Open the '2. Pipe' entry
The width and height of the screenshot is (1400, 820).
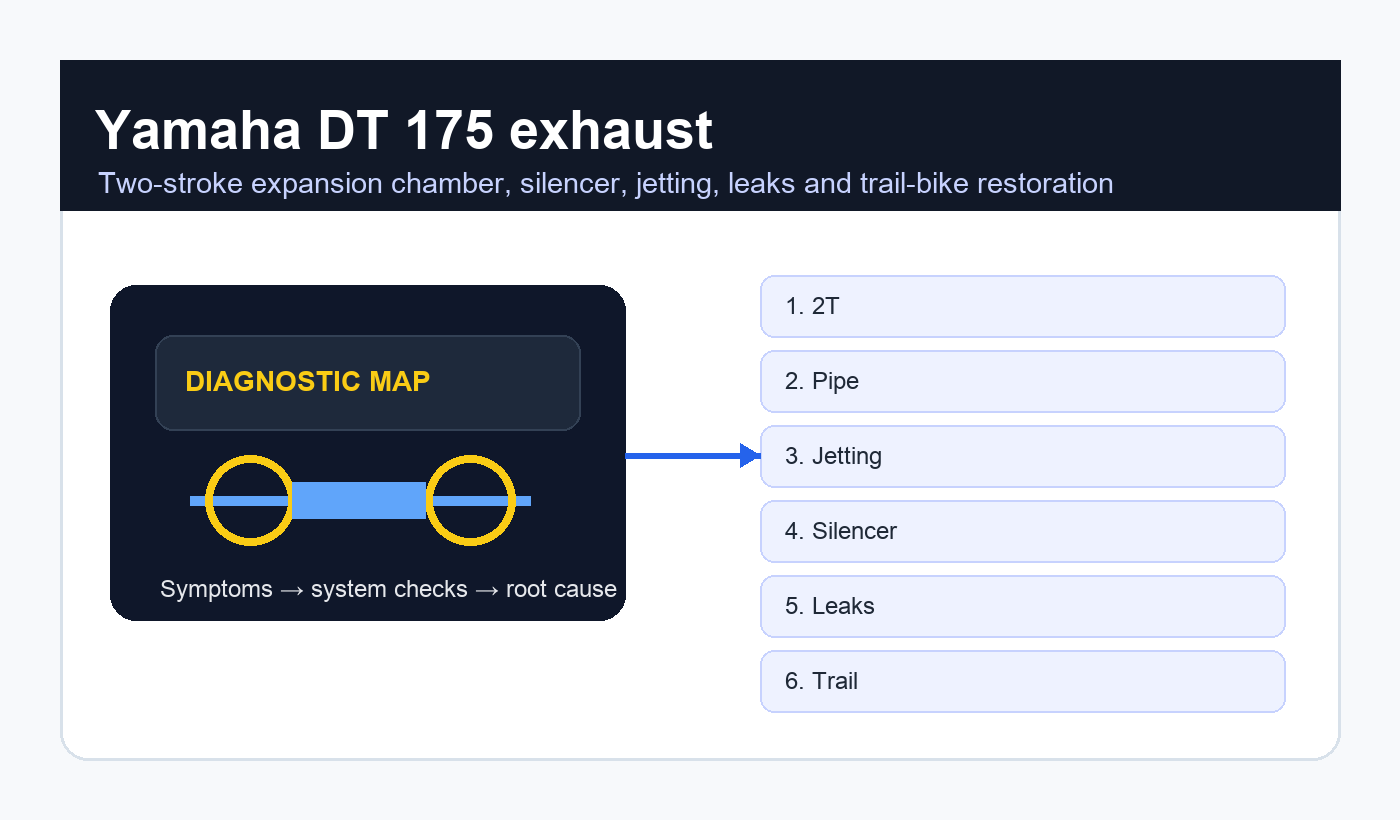(x=1022, y=381)
